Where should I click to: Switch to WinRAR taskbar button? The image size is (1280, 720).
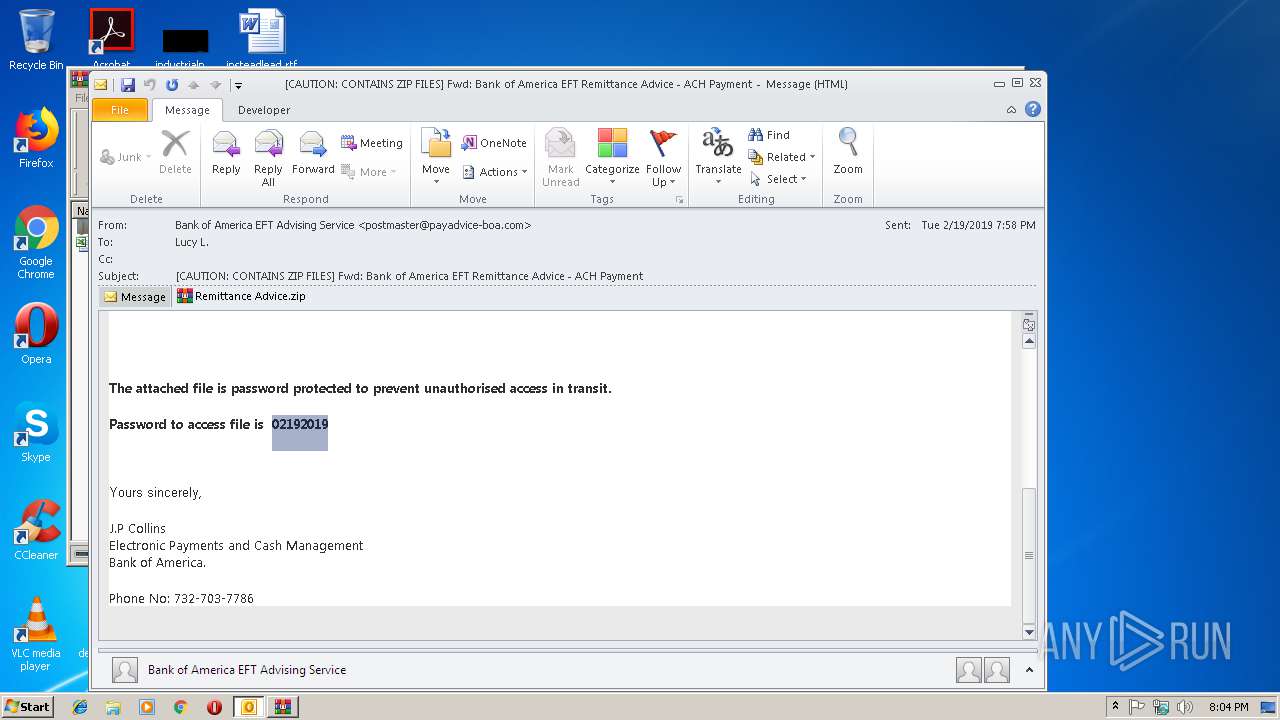(282, 707)
